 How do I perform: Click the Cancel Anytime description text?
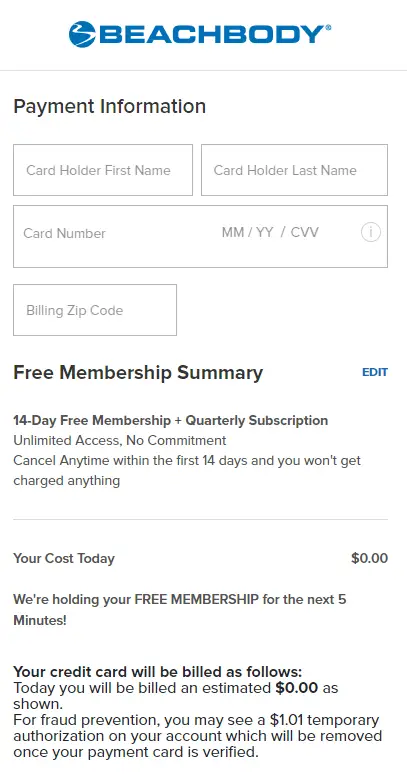click(x=187, y=471)
